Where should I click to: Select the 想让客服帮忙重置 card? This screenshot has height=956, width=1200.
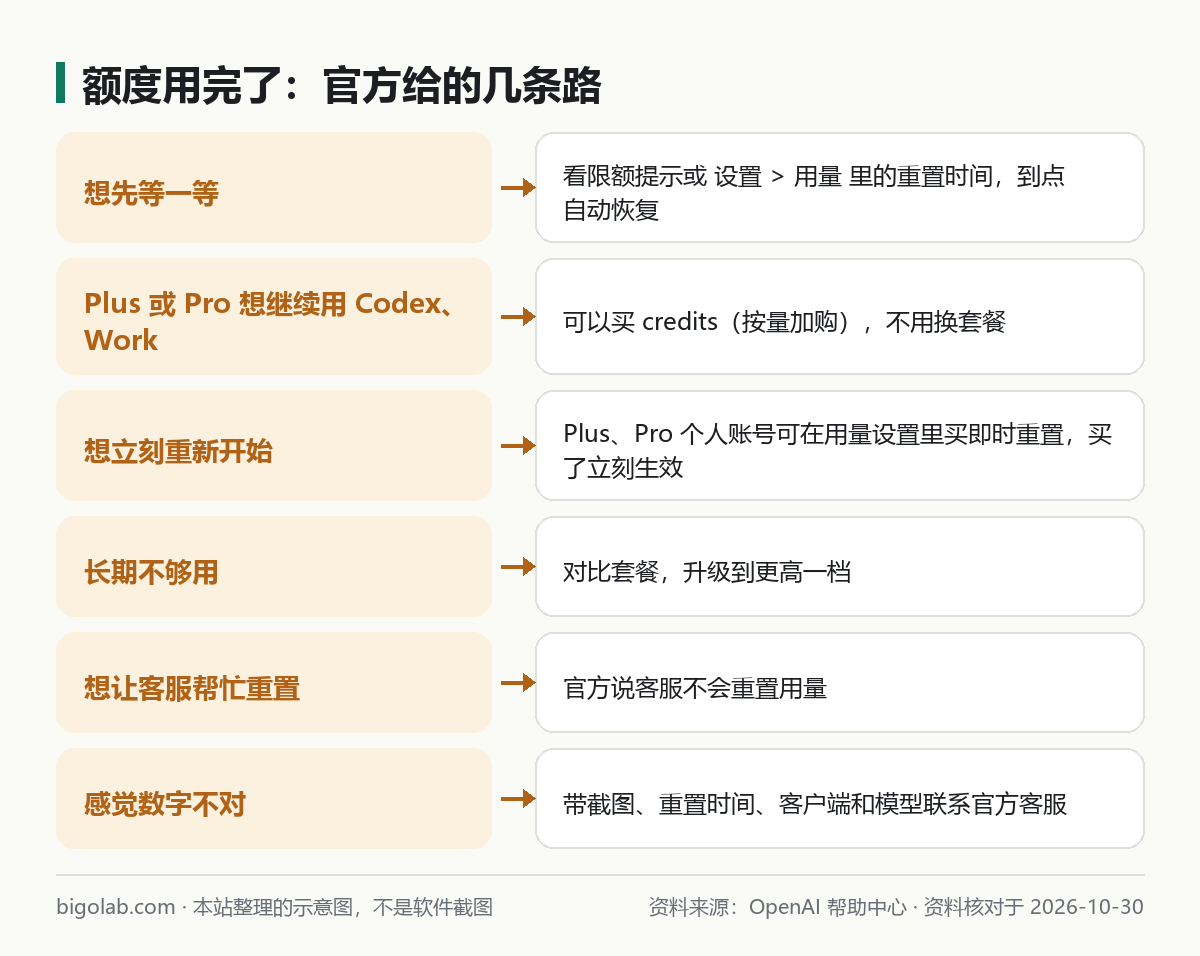click(x=274, y=682)
